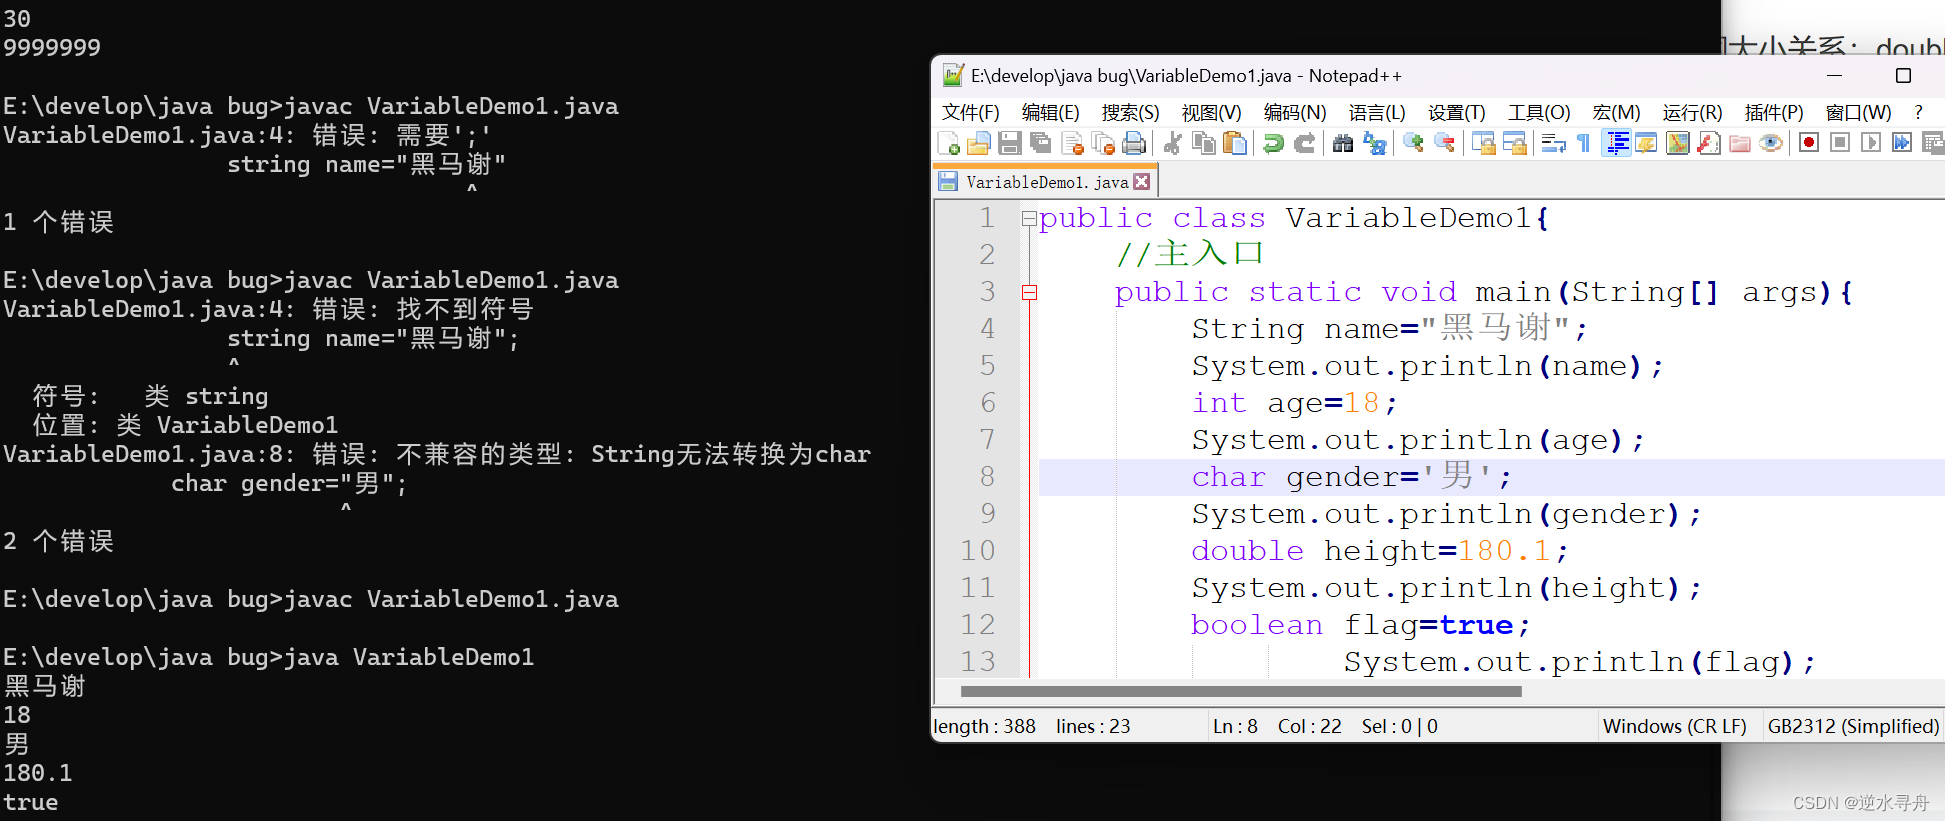The image size is (1945, 821).
Task: Toggle the show all characters pilcrow icon
Action: coord(1584,144)
